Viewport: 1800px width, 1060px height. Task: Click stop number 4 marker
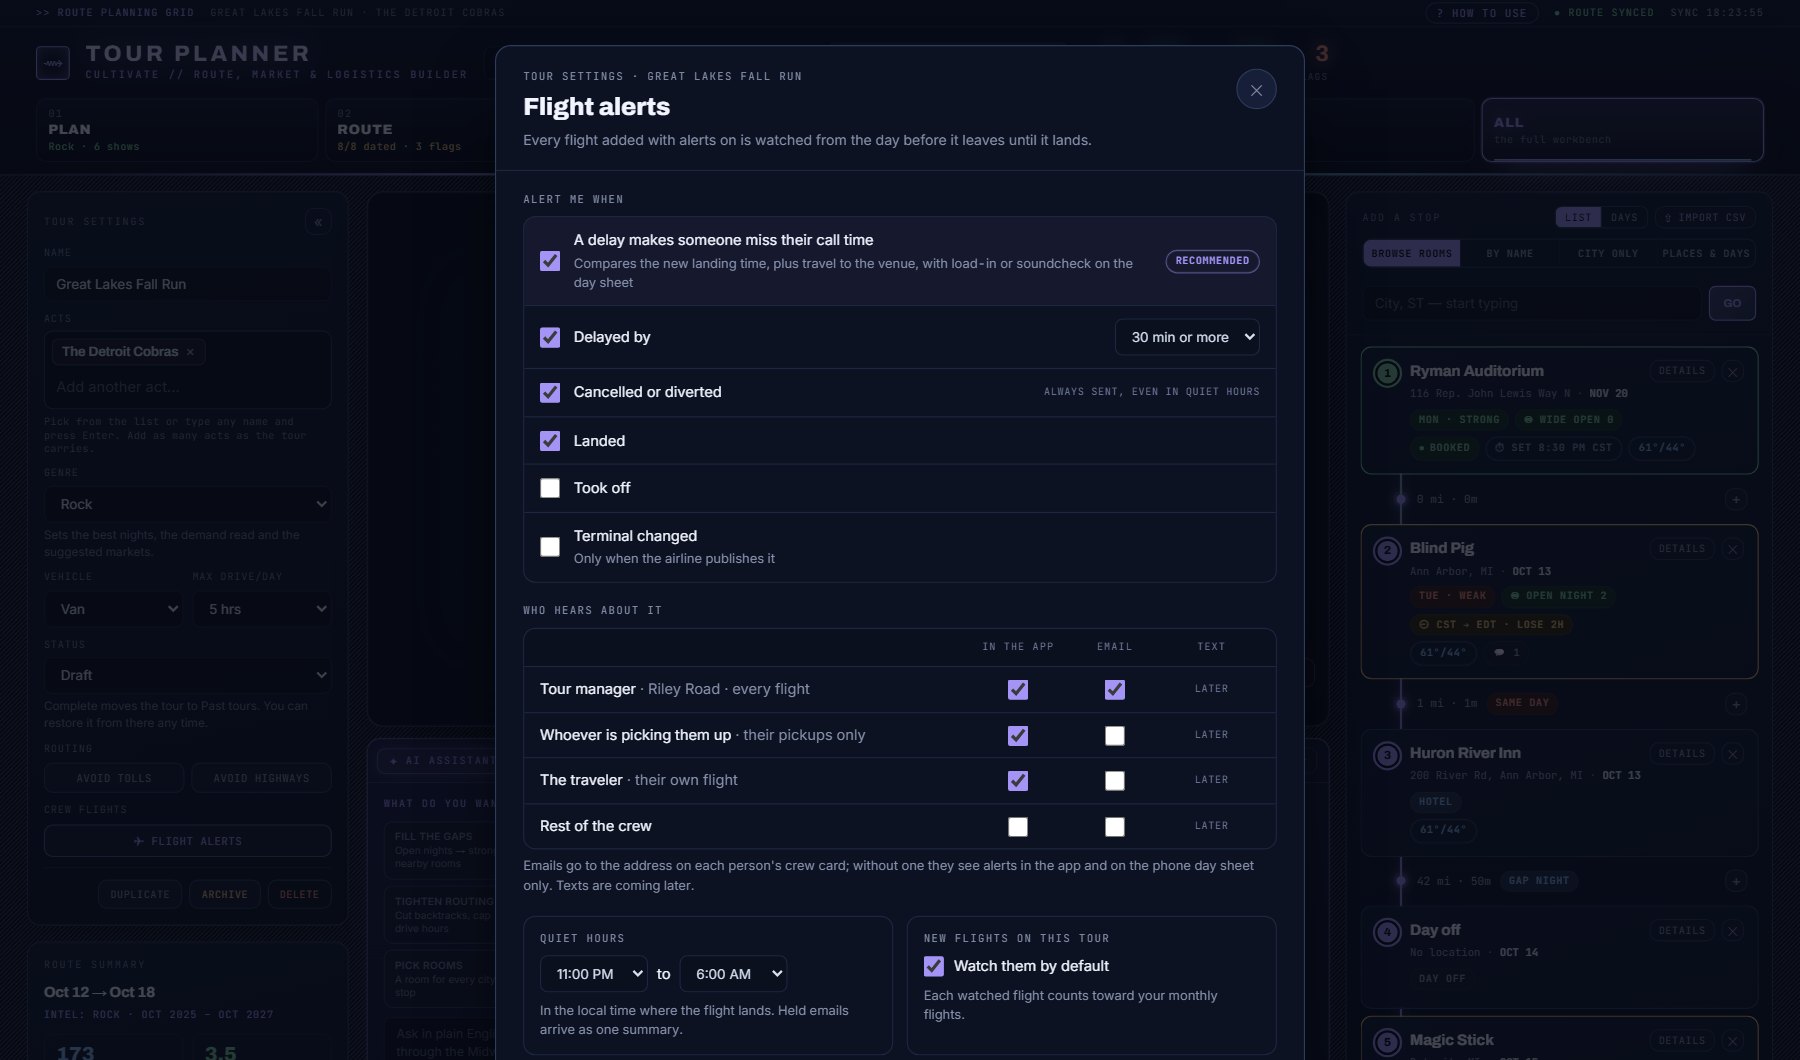[1387, 933]
